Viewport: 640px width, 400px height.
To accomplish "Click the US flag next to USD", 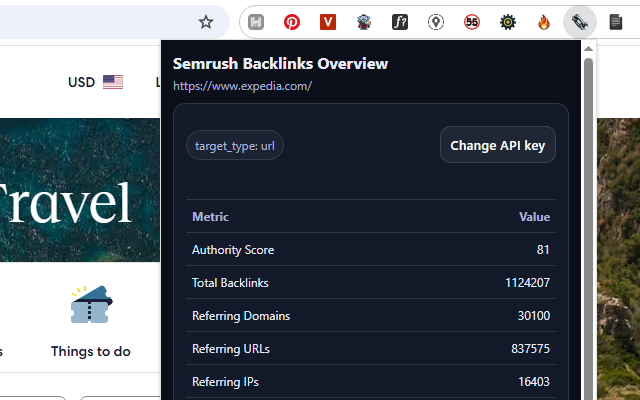I will point(113,82).
